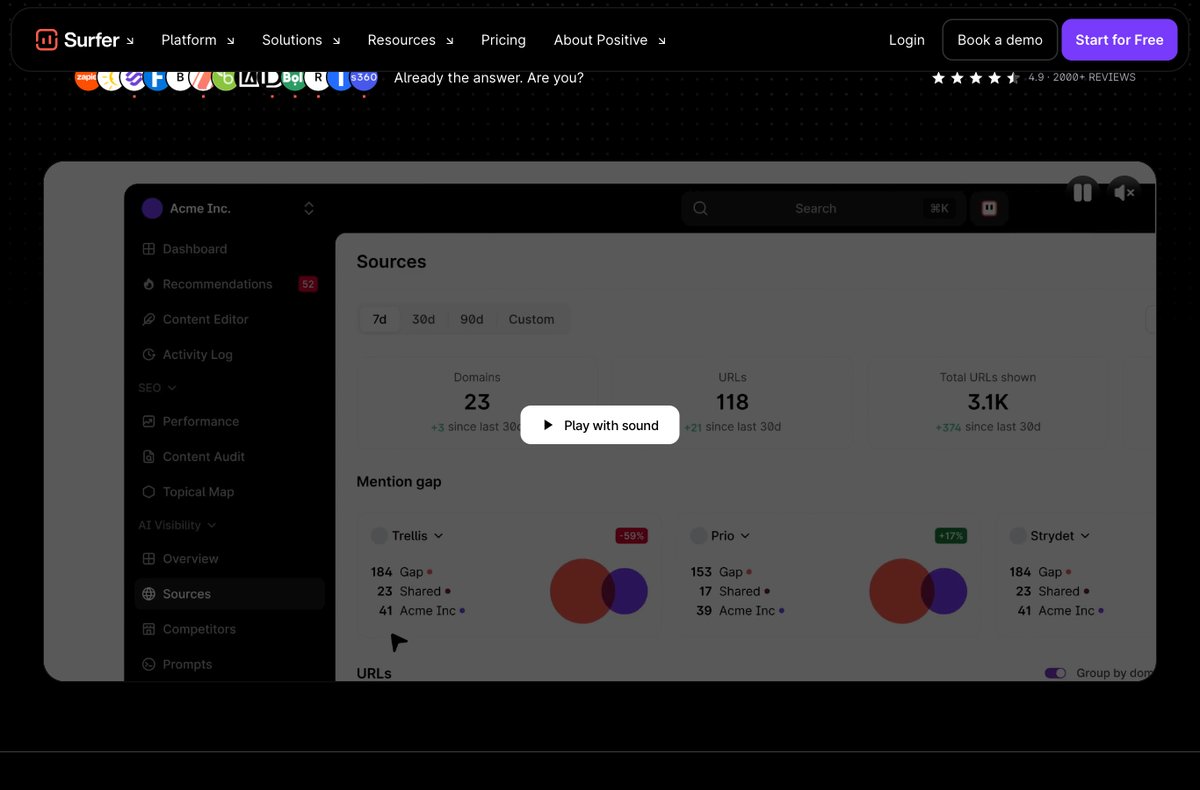Click the Content Audit document icon

tap(149, 456)
